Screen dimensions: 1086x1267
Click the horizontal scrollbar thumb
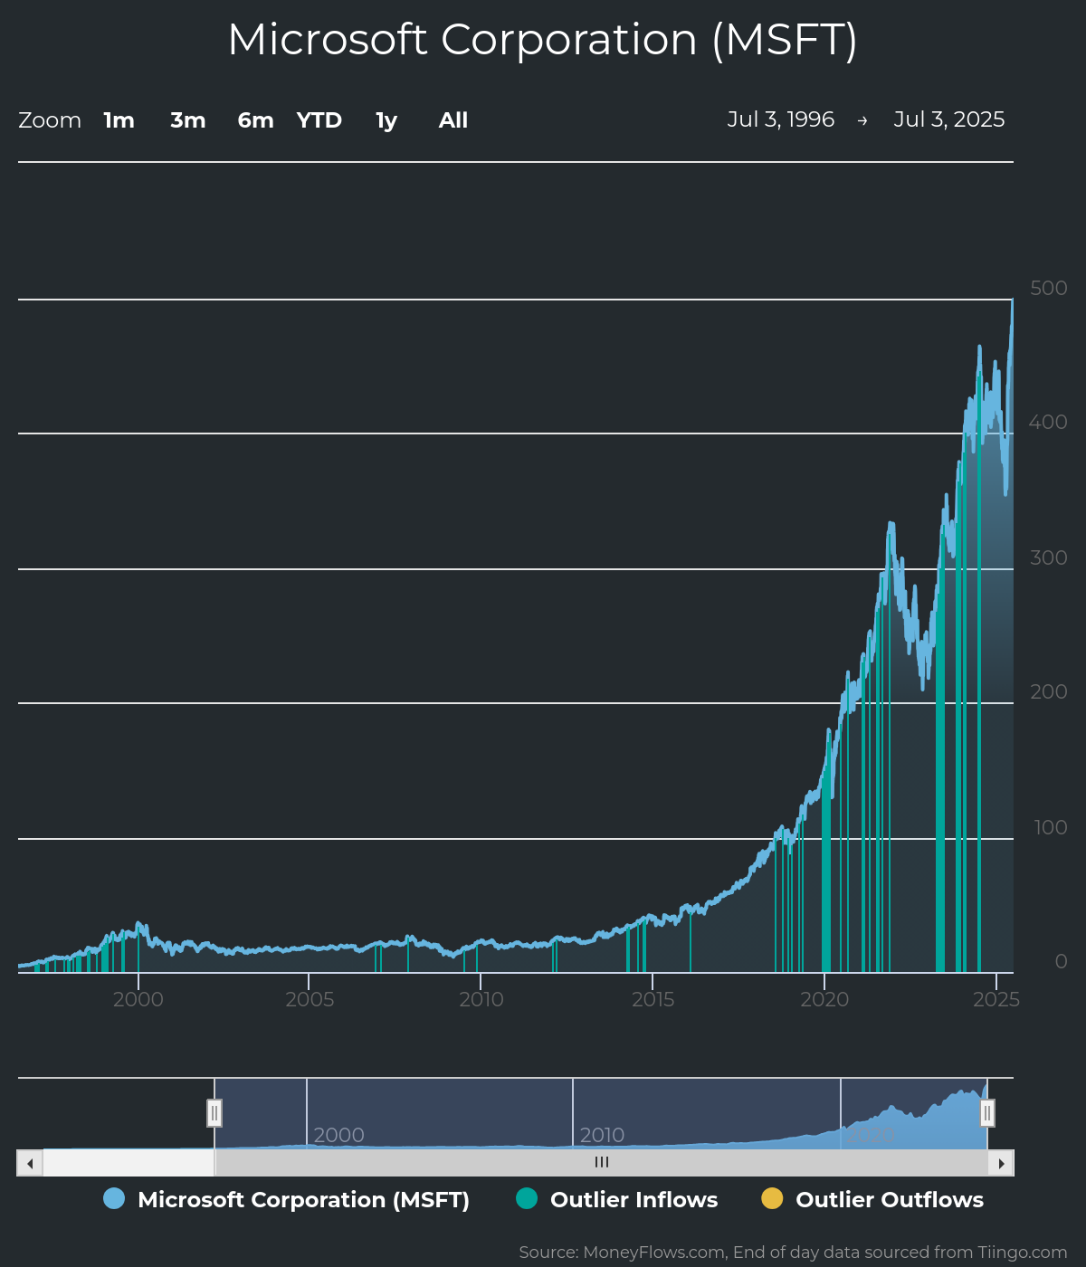(601, 1163)
